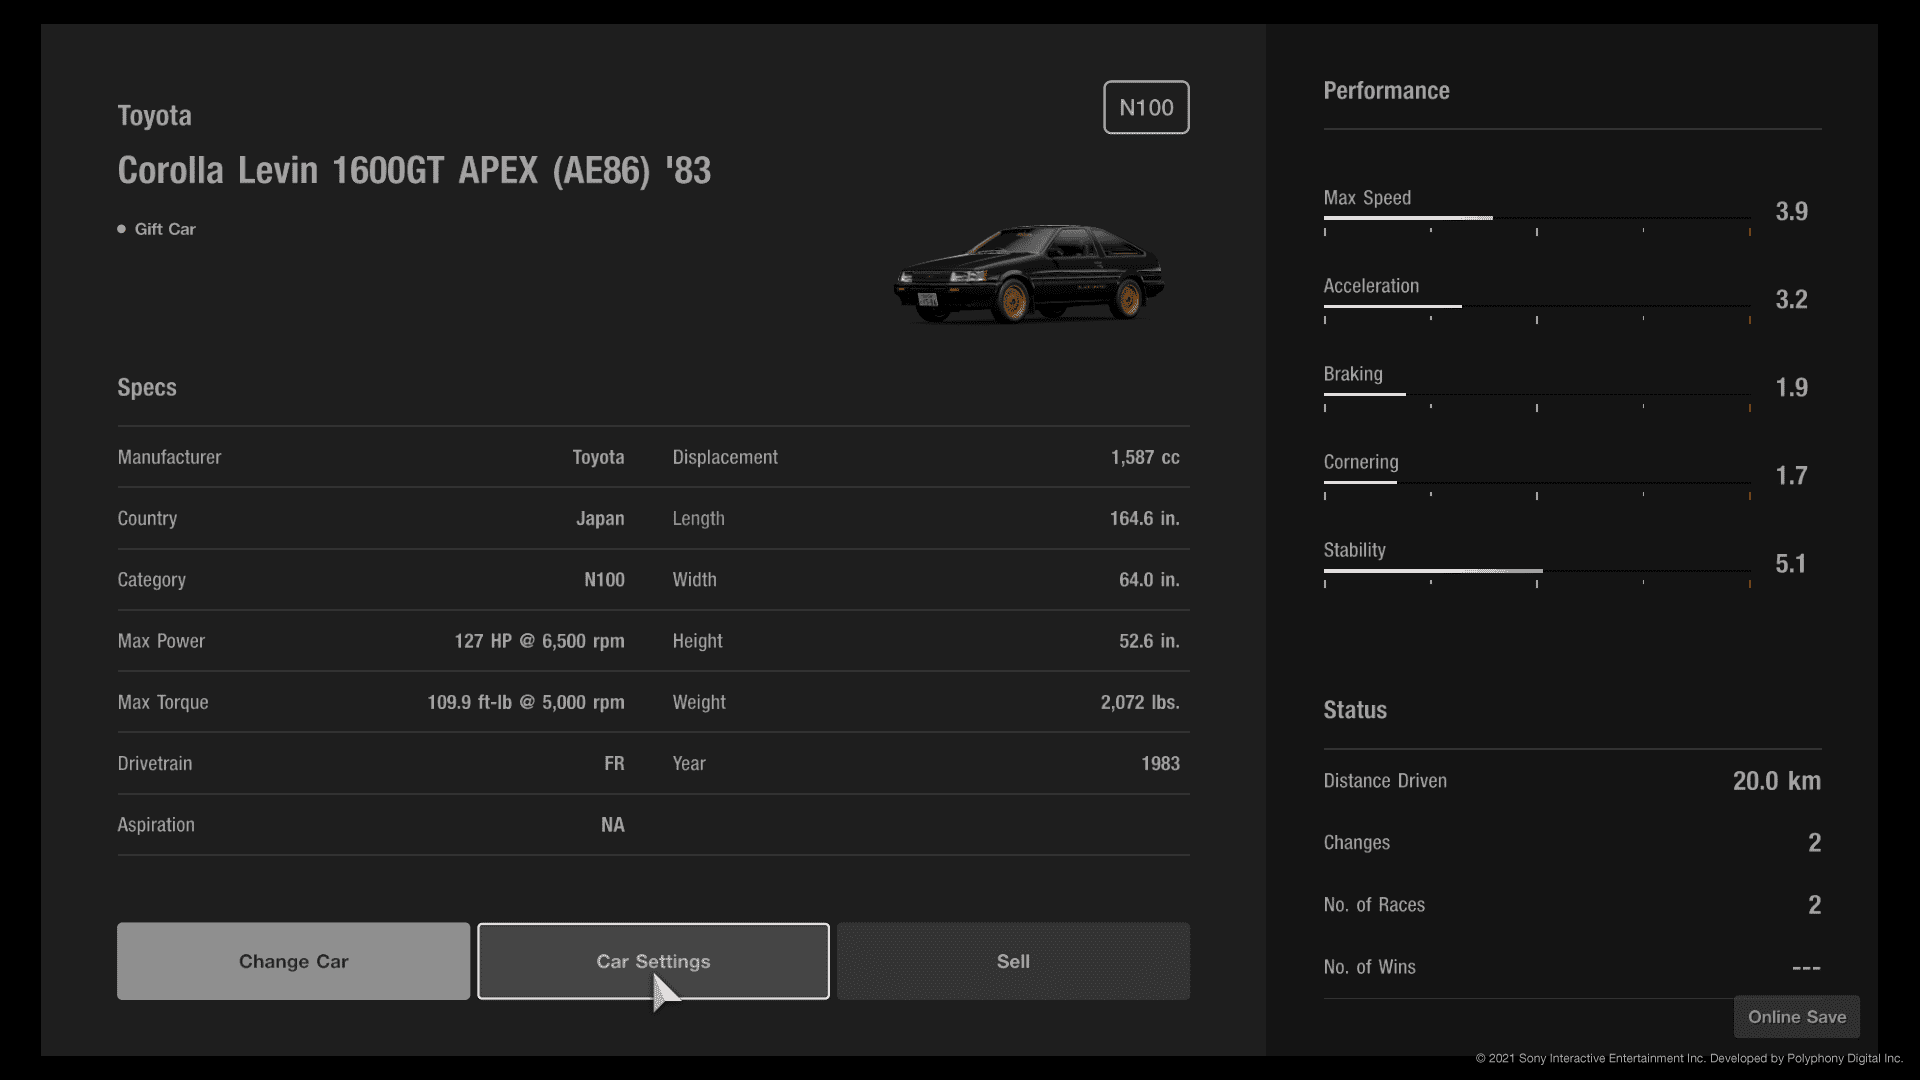Click the Manufacturer row label
1920x1080 pixels.
(x=169, y=457)
